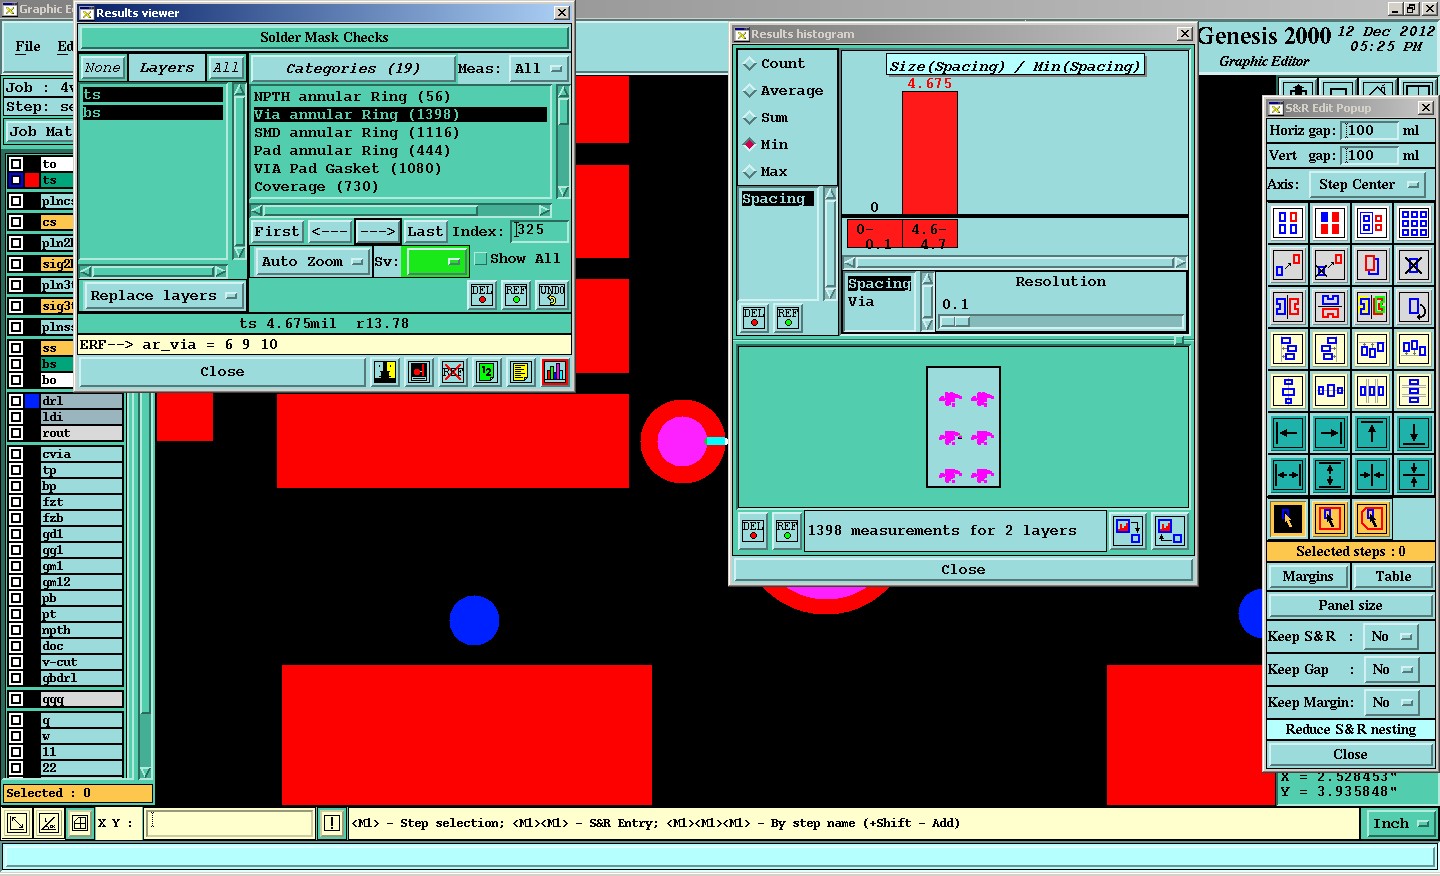This screenshot has width=1440, height=876.
Task: Open the File menu
Action: (28, 46)
